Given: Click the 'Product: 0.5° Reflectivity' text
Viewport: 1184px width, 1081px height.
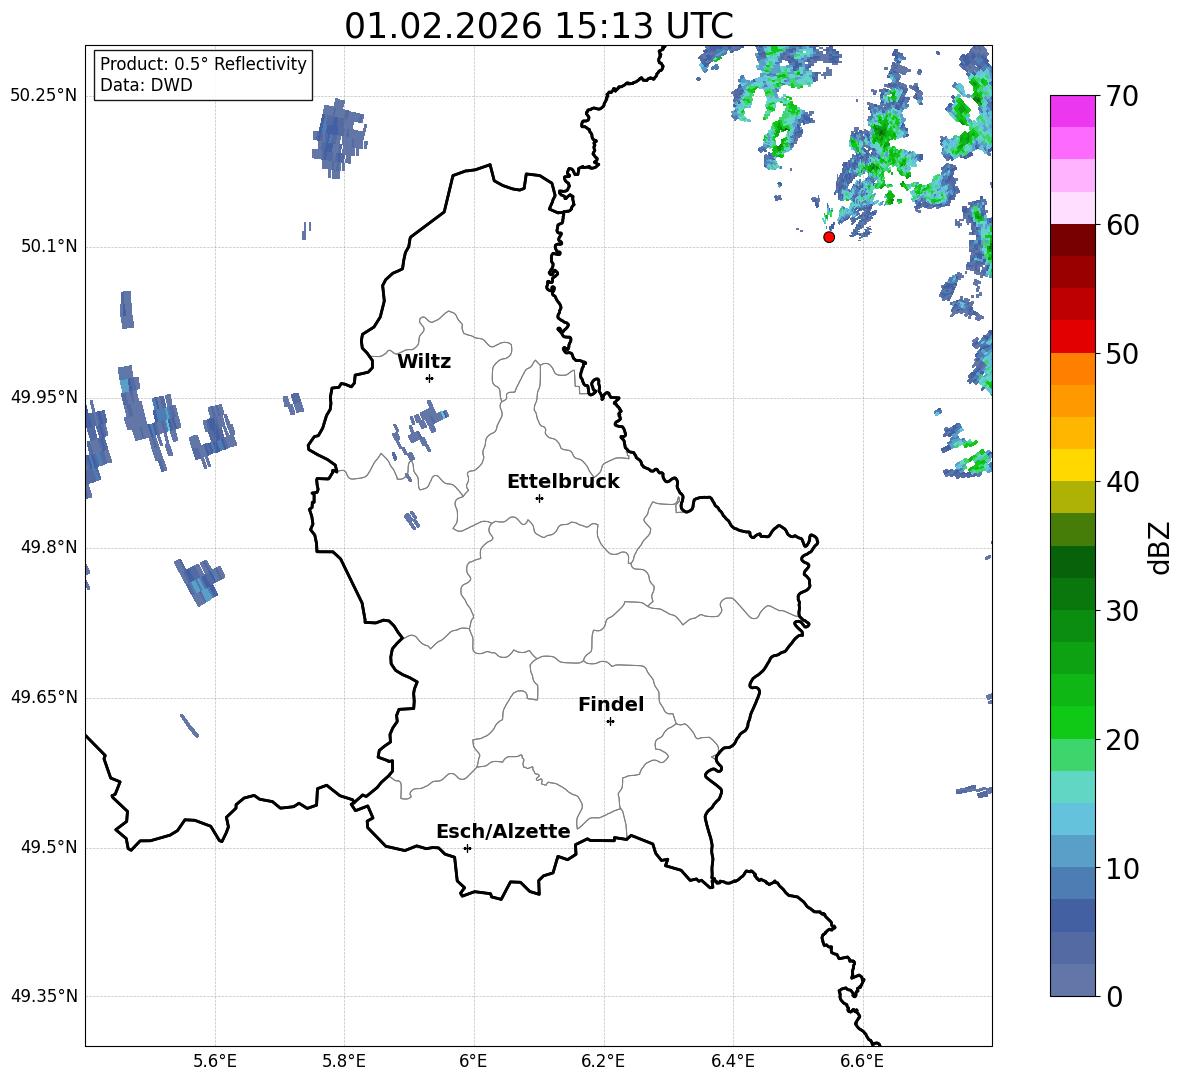Looking at the screenshot, I should click(203, 64).
